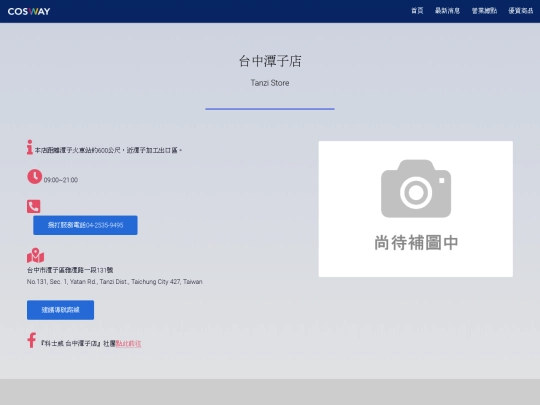
Task: Click the blue navigation route button under the address
Action: tap(60, 310)
